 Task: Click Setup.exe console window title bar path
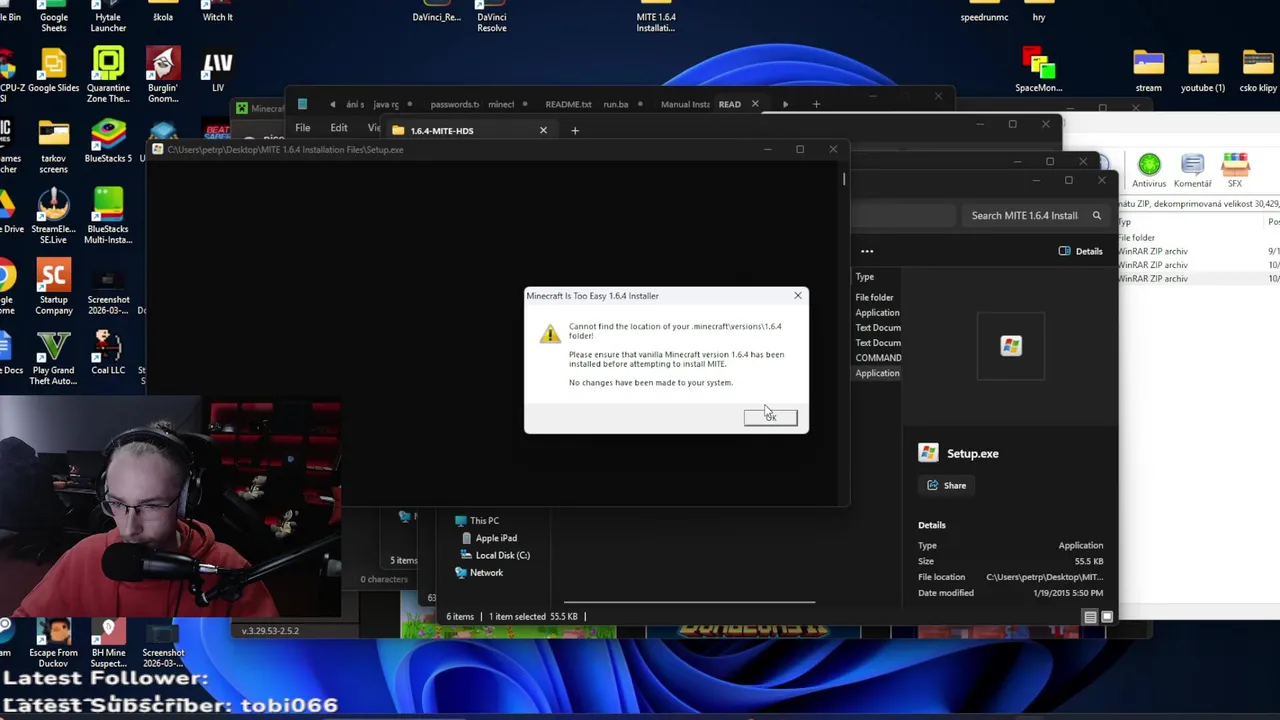285,150
